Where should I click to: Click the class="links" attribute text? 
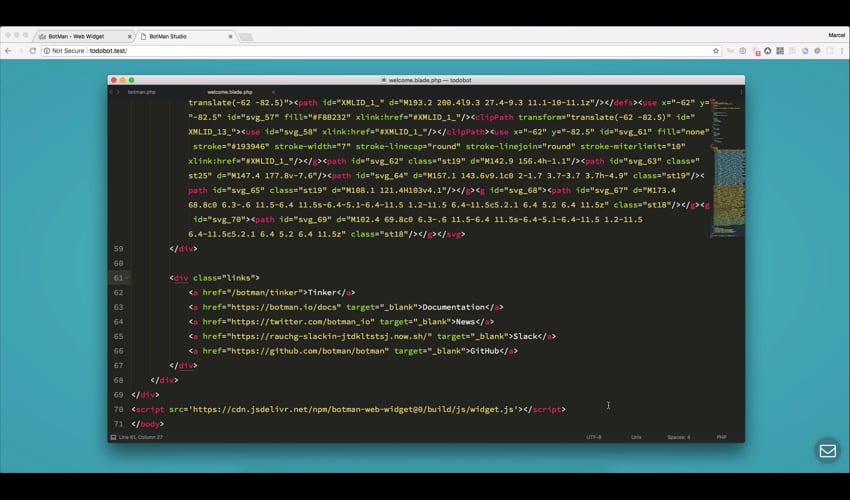[226, 278]
